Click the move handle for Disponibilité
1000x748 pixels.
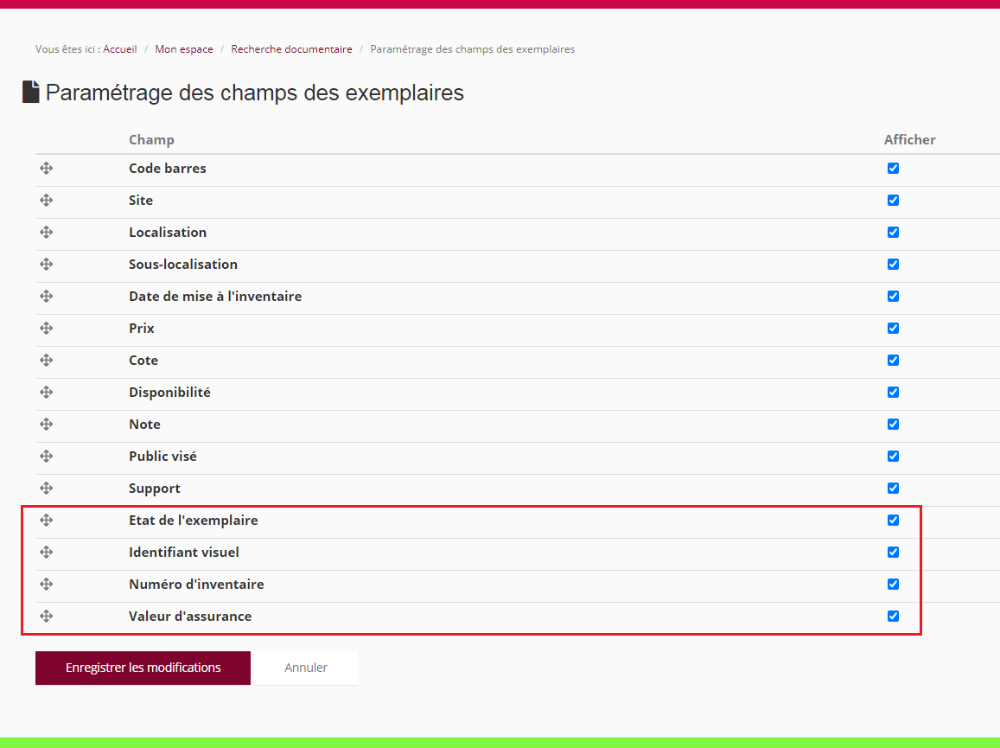pyautogui.click(x=46, y=392)
